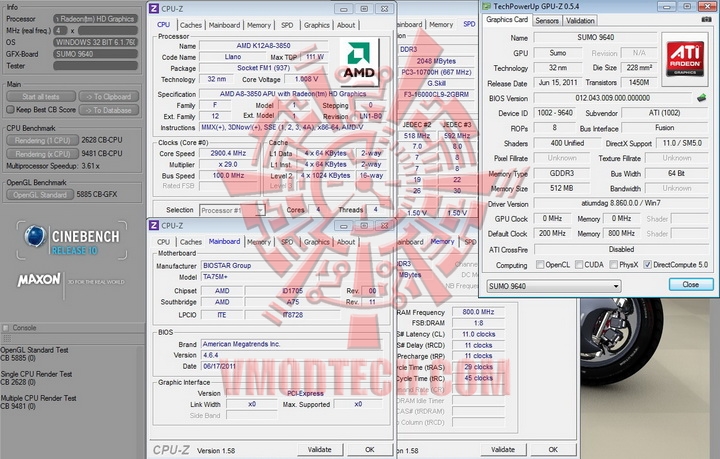Image resolution: width=720 pixels, height=459 pixels.
Task: Click OK in CPU-Z memory window
Action: [x=553, y=450]
